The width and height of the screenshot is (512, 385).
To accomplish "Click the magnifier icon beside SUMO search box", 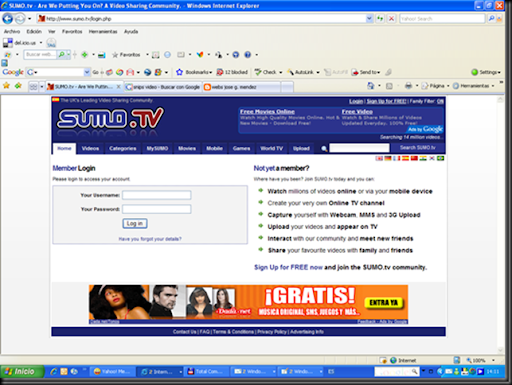I will [324, 148].
